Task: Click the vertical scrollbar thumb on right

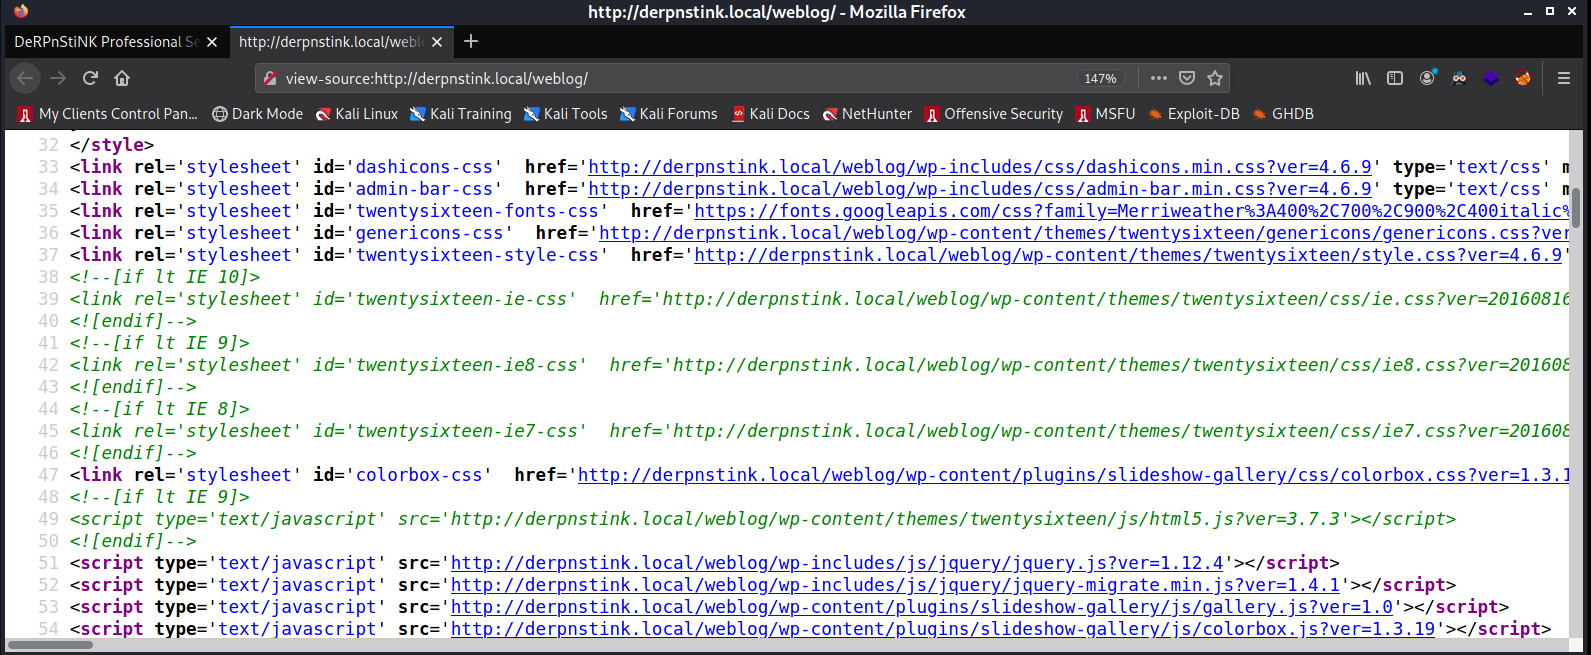Action: point(1575,207)
